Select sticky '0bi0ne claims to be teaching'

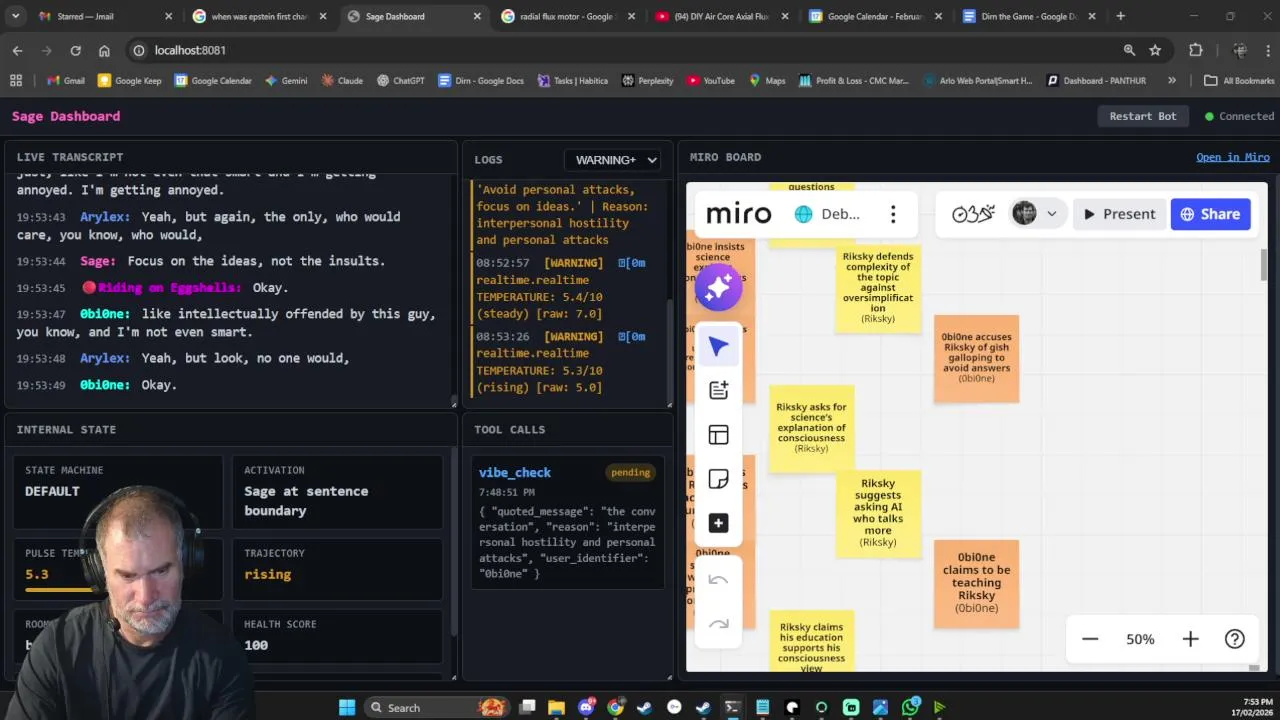coord(976,584)
